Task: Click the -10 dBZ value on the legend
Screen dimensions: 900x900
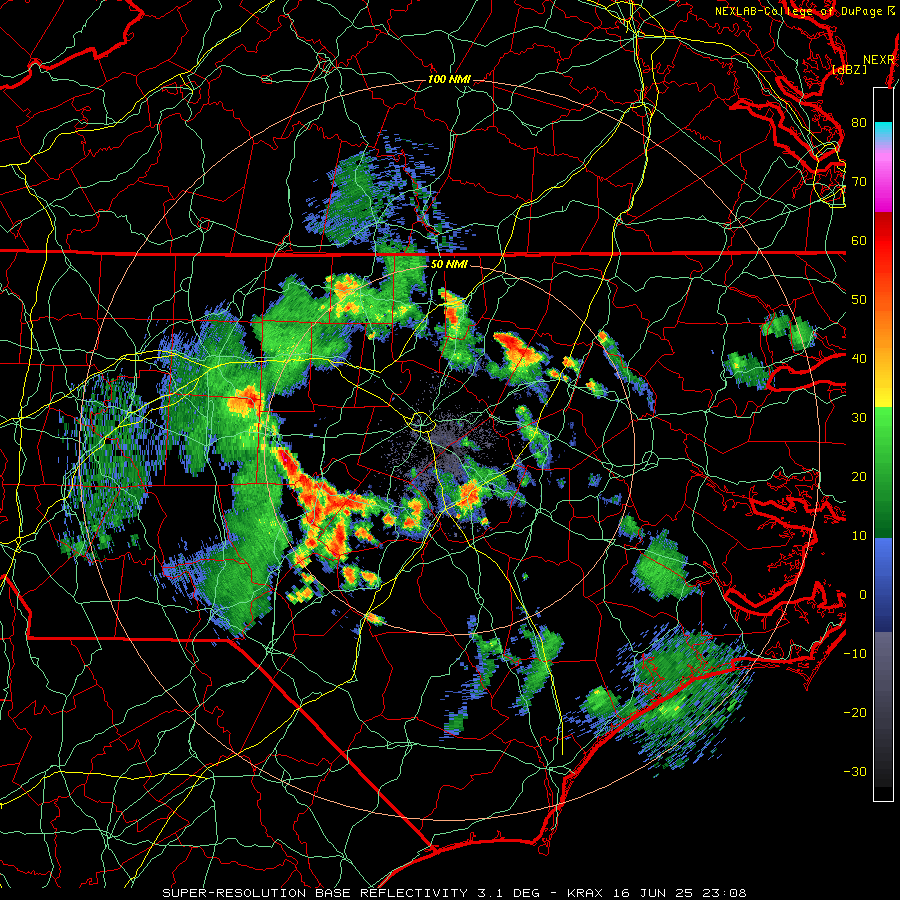Action: 855,654
